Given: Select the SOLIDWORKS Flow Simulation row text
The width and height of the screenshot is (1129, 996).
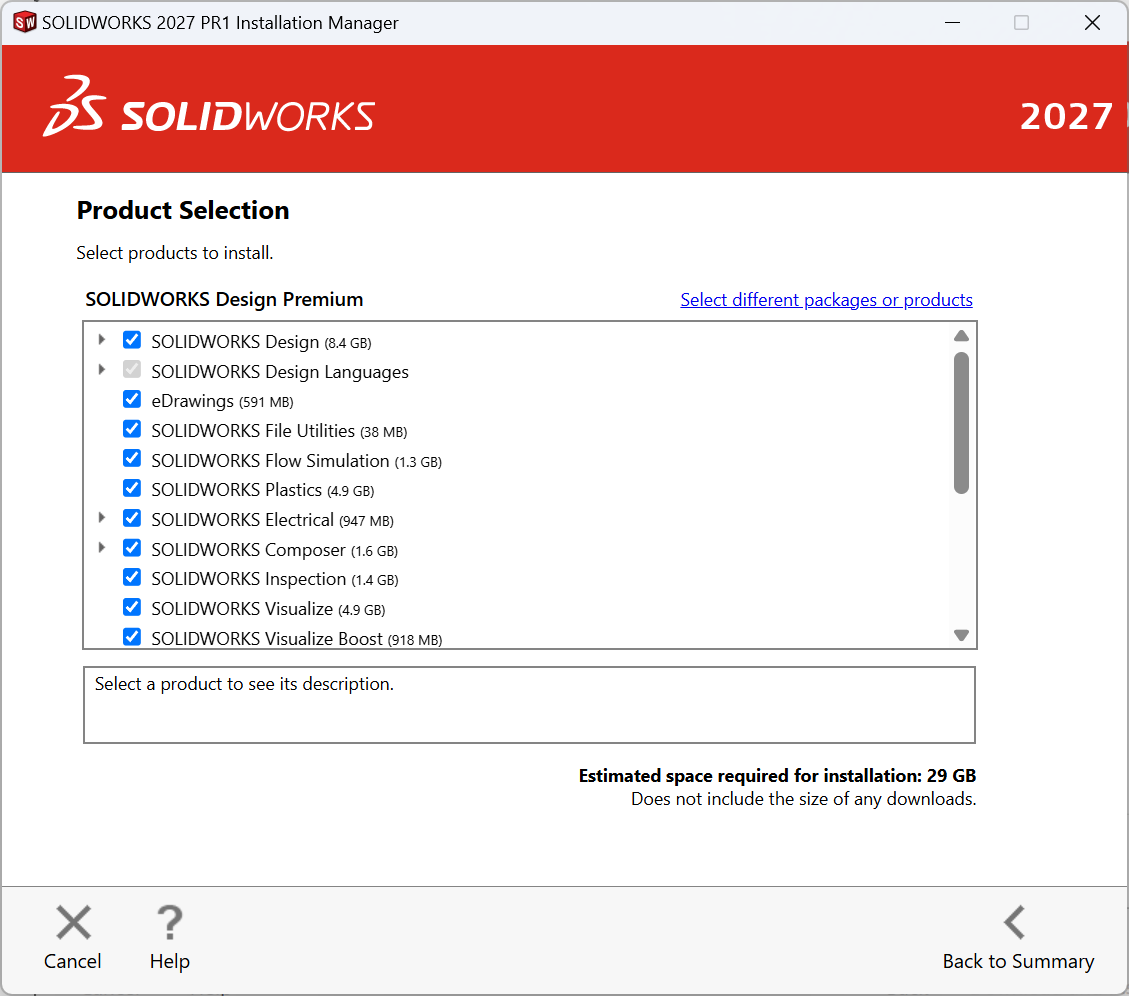Looking at the screenshot, I should 297,461.
